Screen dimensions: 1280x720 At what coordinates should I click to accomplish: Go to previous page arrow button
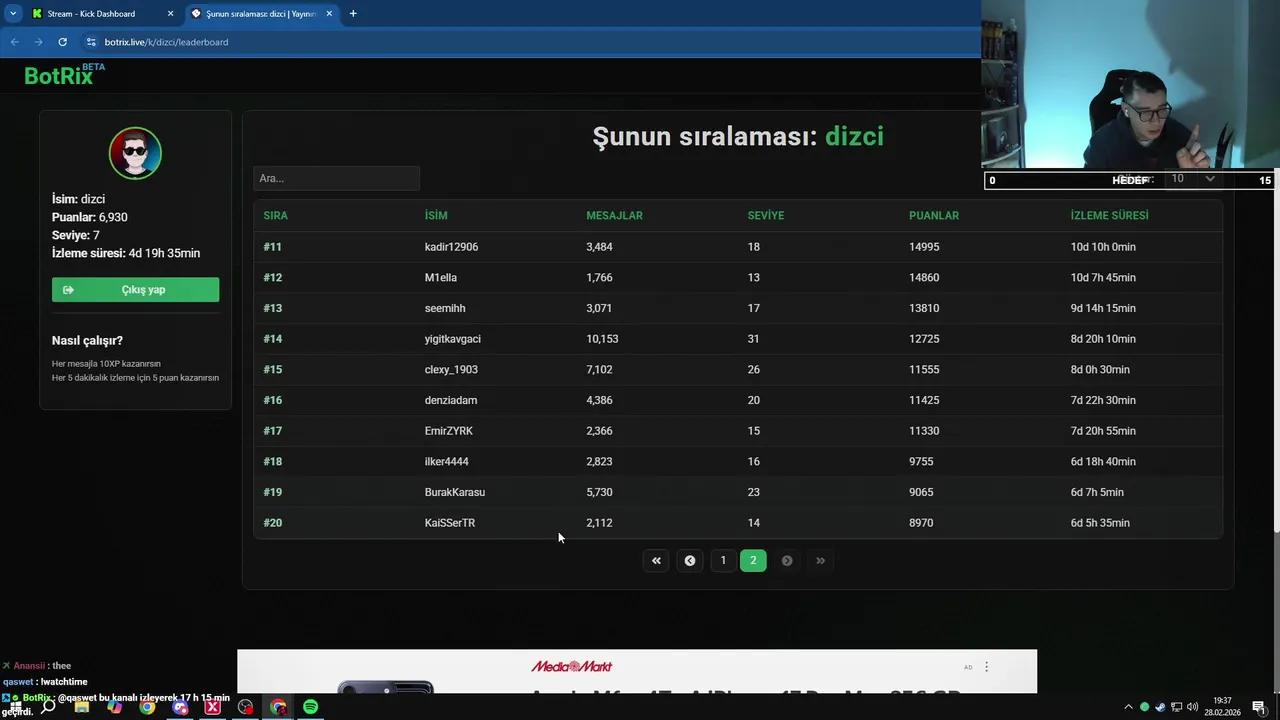tap(689, 560)
